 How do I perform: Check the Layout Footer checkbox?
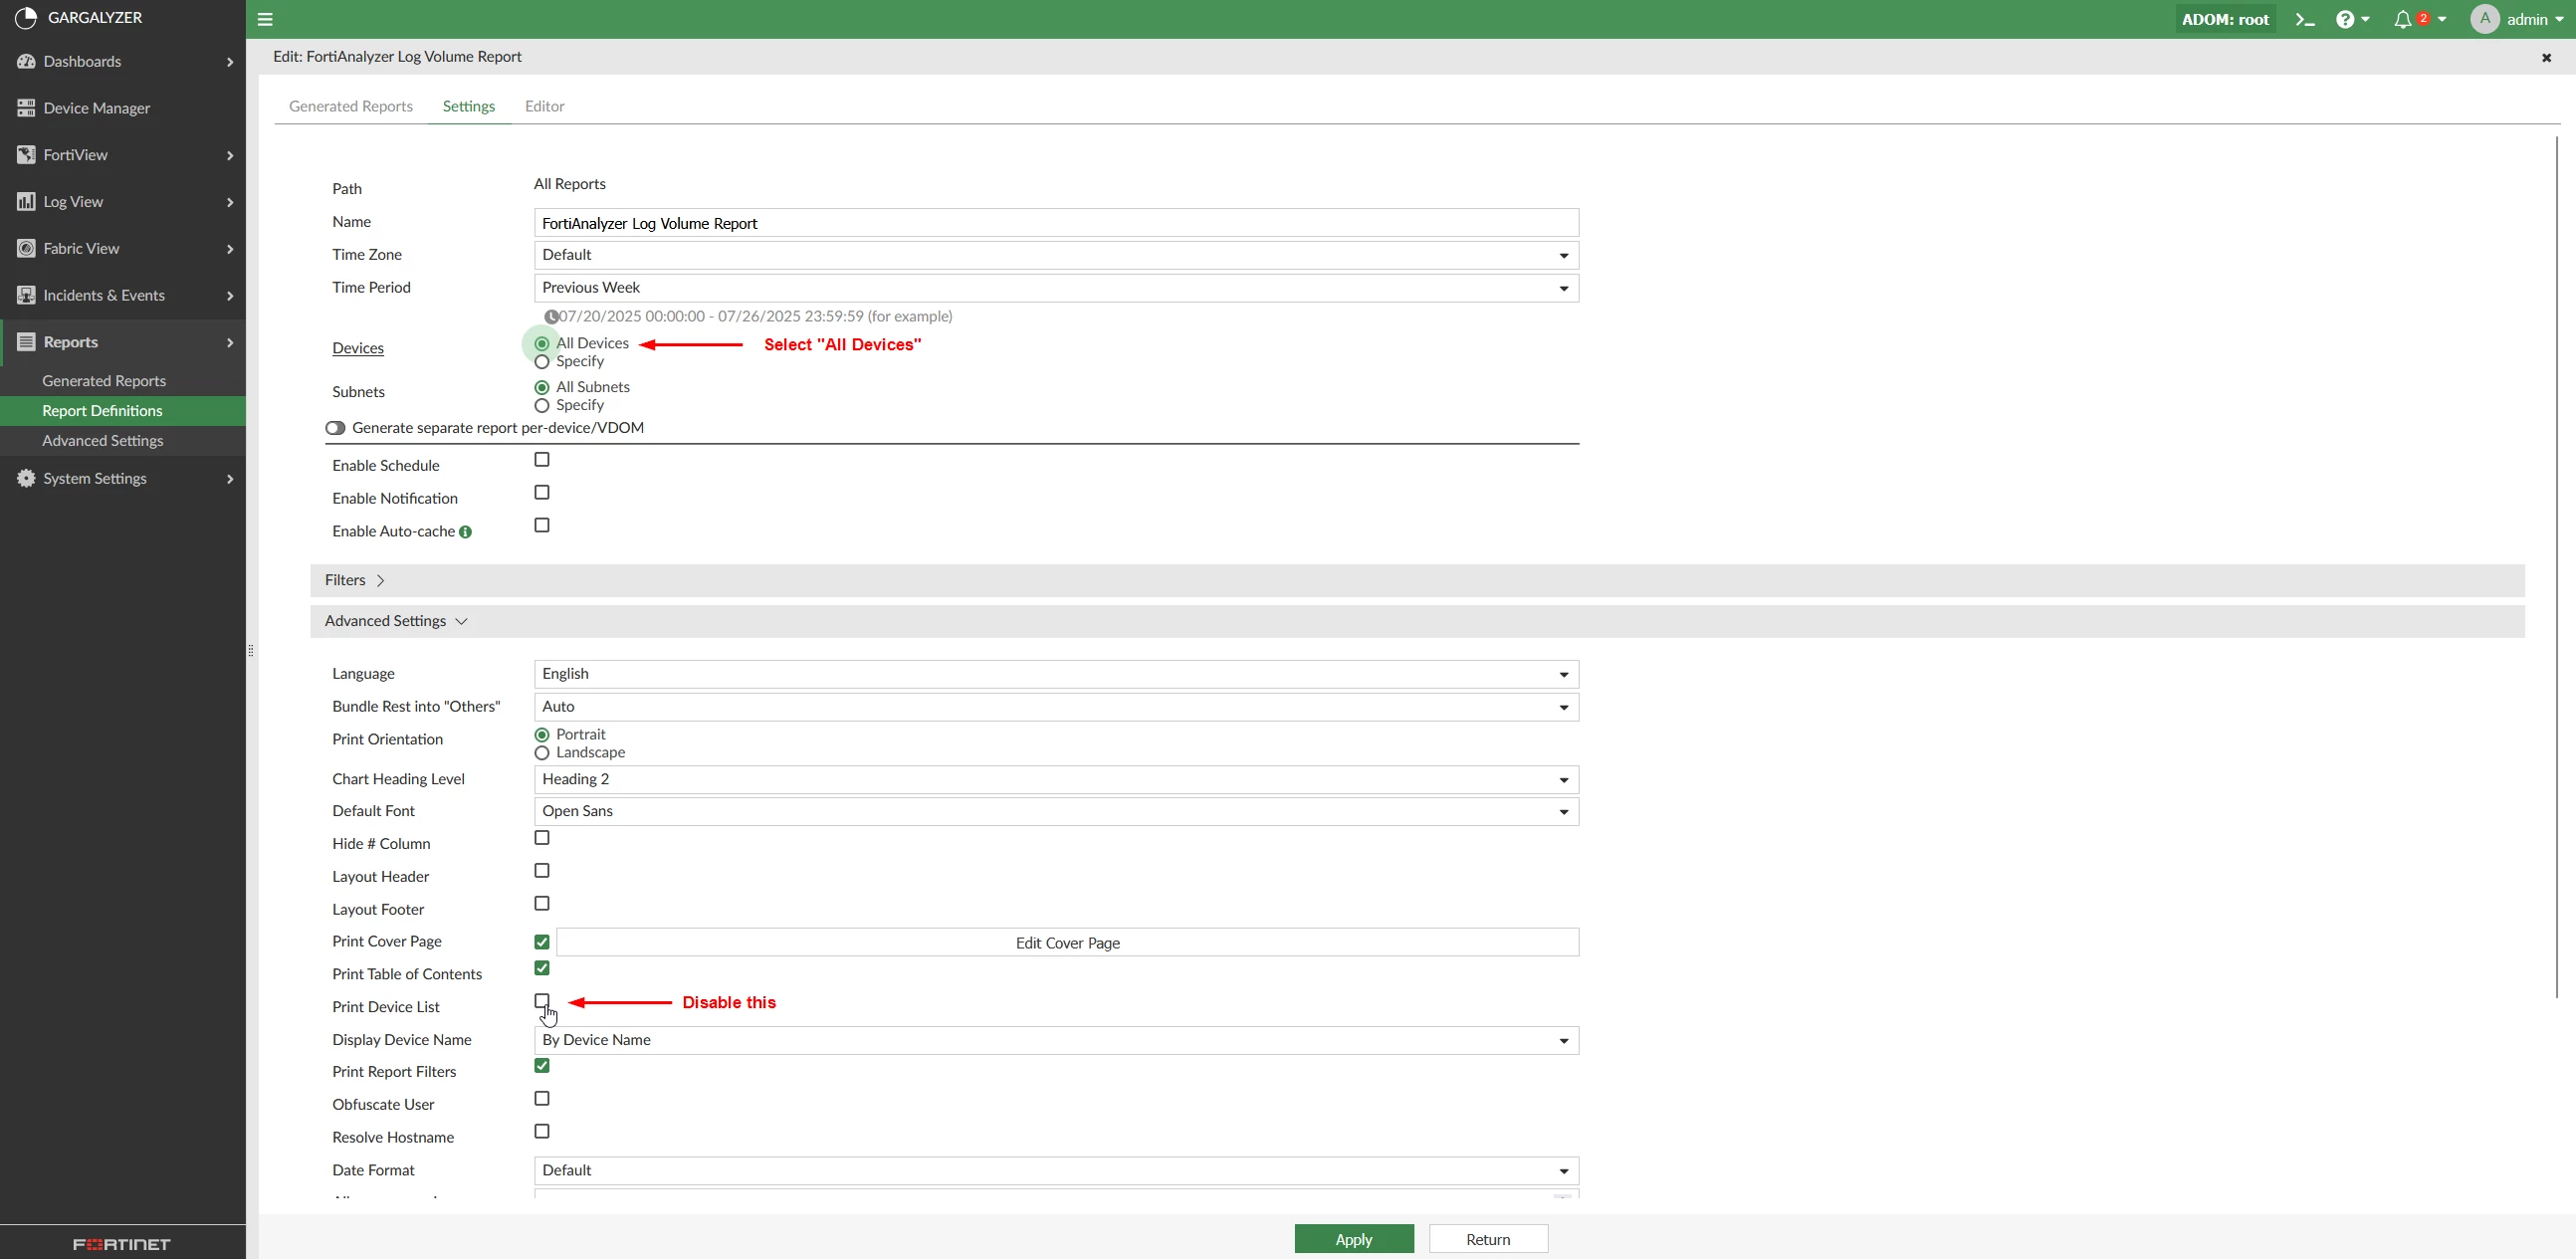click(542, 904)
